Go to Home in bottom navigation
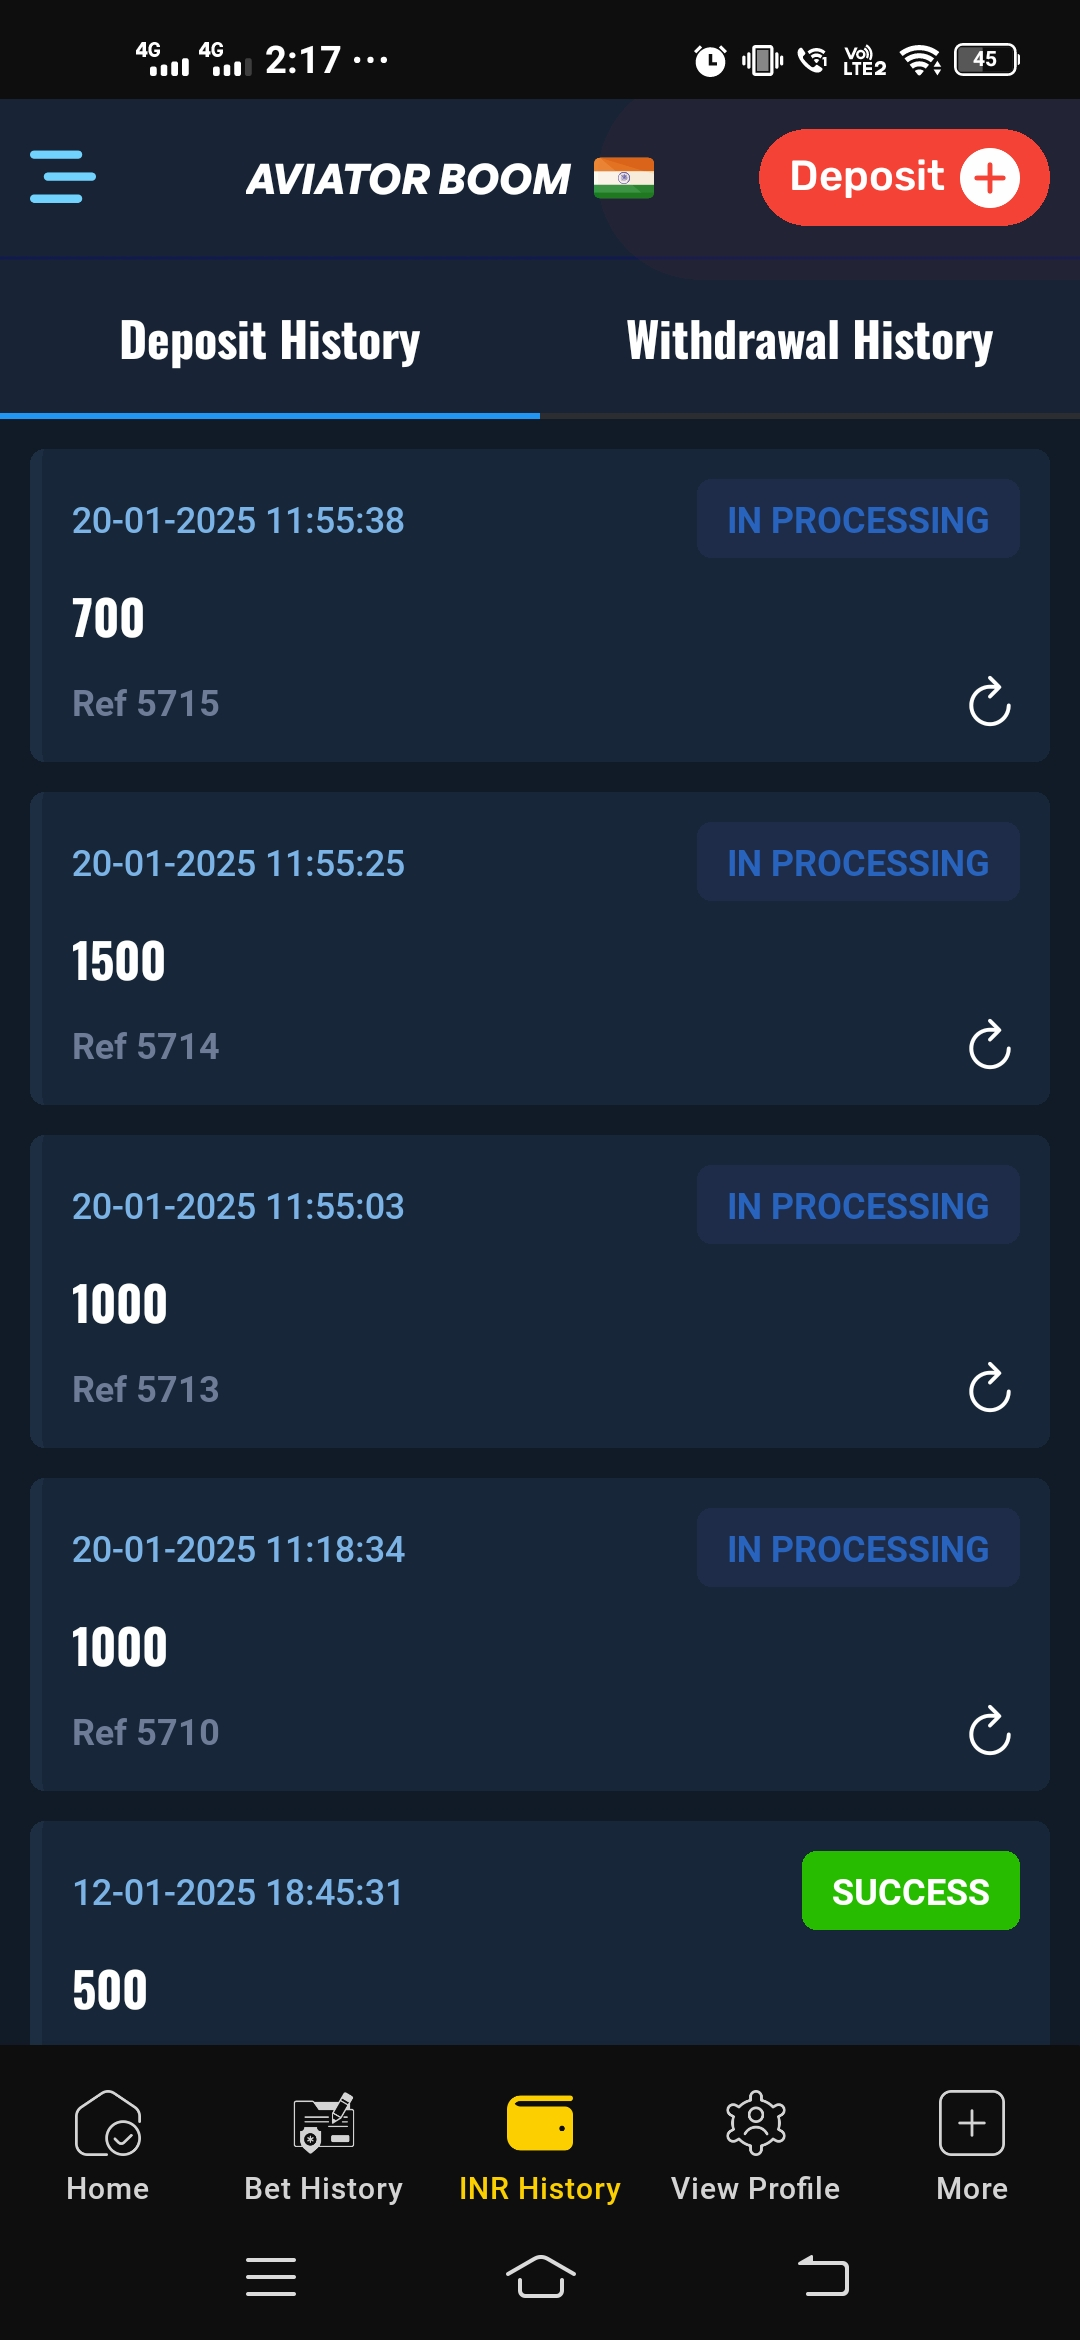The image size is (1080, 2340). (x=108, y=2147)
